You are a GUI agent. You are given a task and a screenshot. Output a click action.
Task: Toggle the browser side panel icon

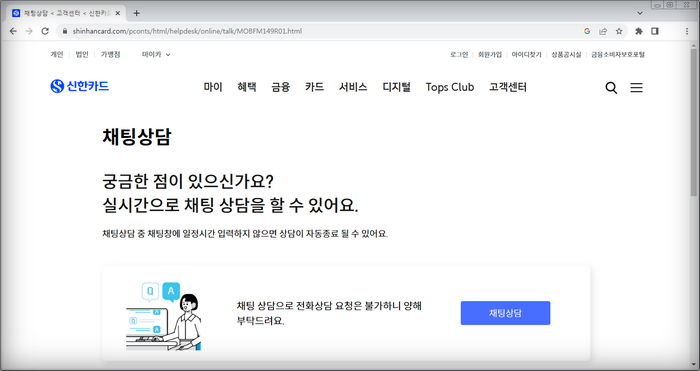(x=655, y=31)
